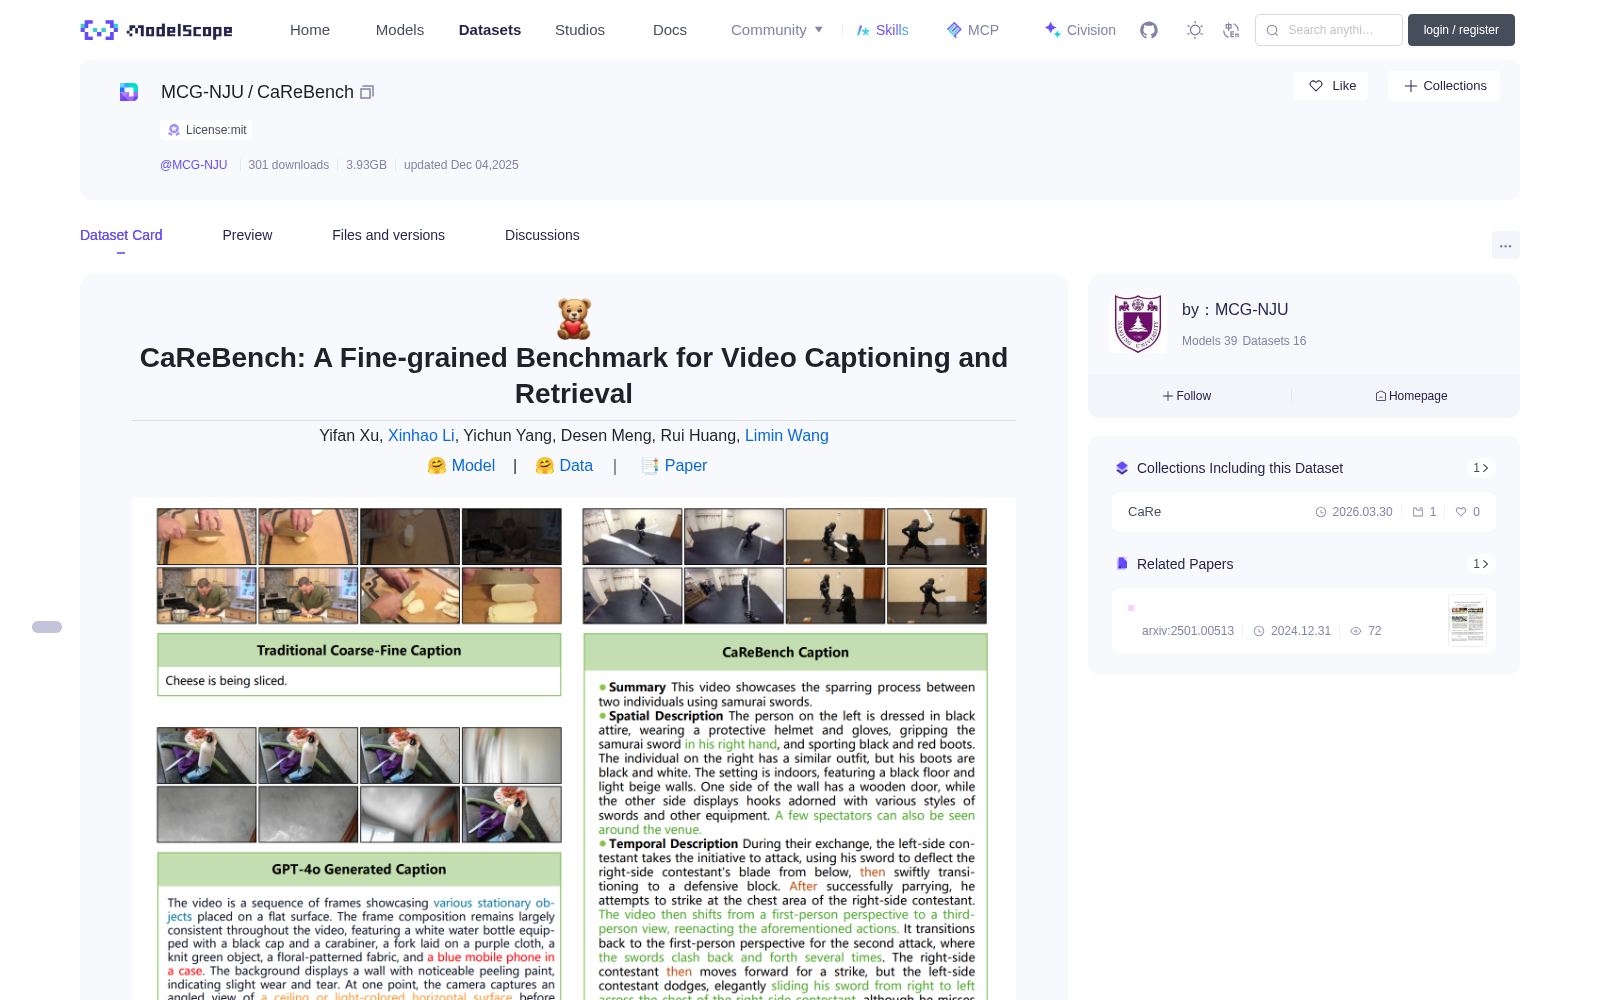Switch to the Preview tab

click(247, 235)
